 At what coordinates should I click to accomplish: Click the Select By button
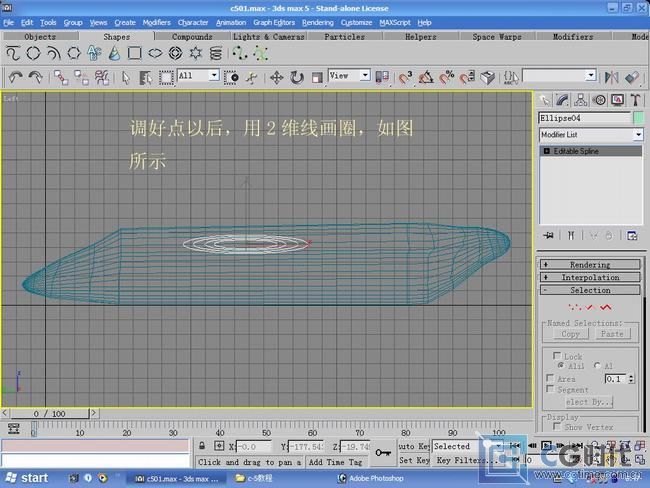(x=589, y=402)
